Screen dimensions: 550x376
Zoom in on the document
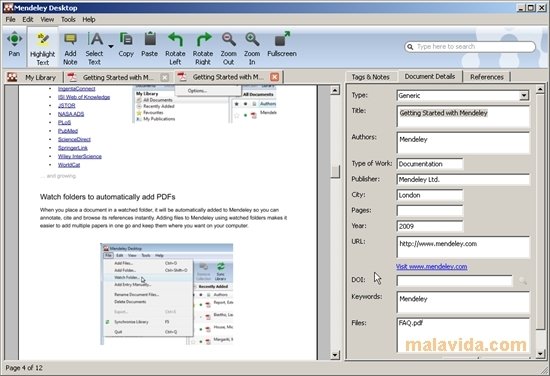coord(252,49)
